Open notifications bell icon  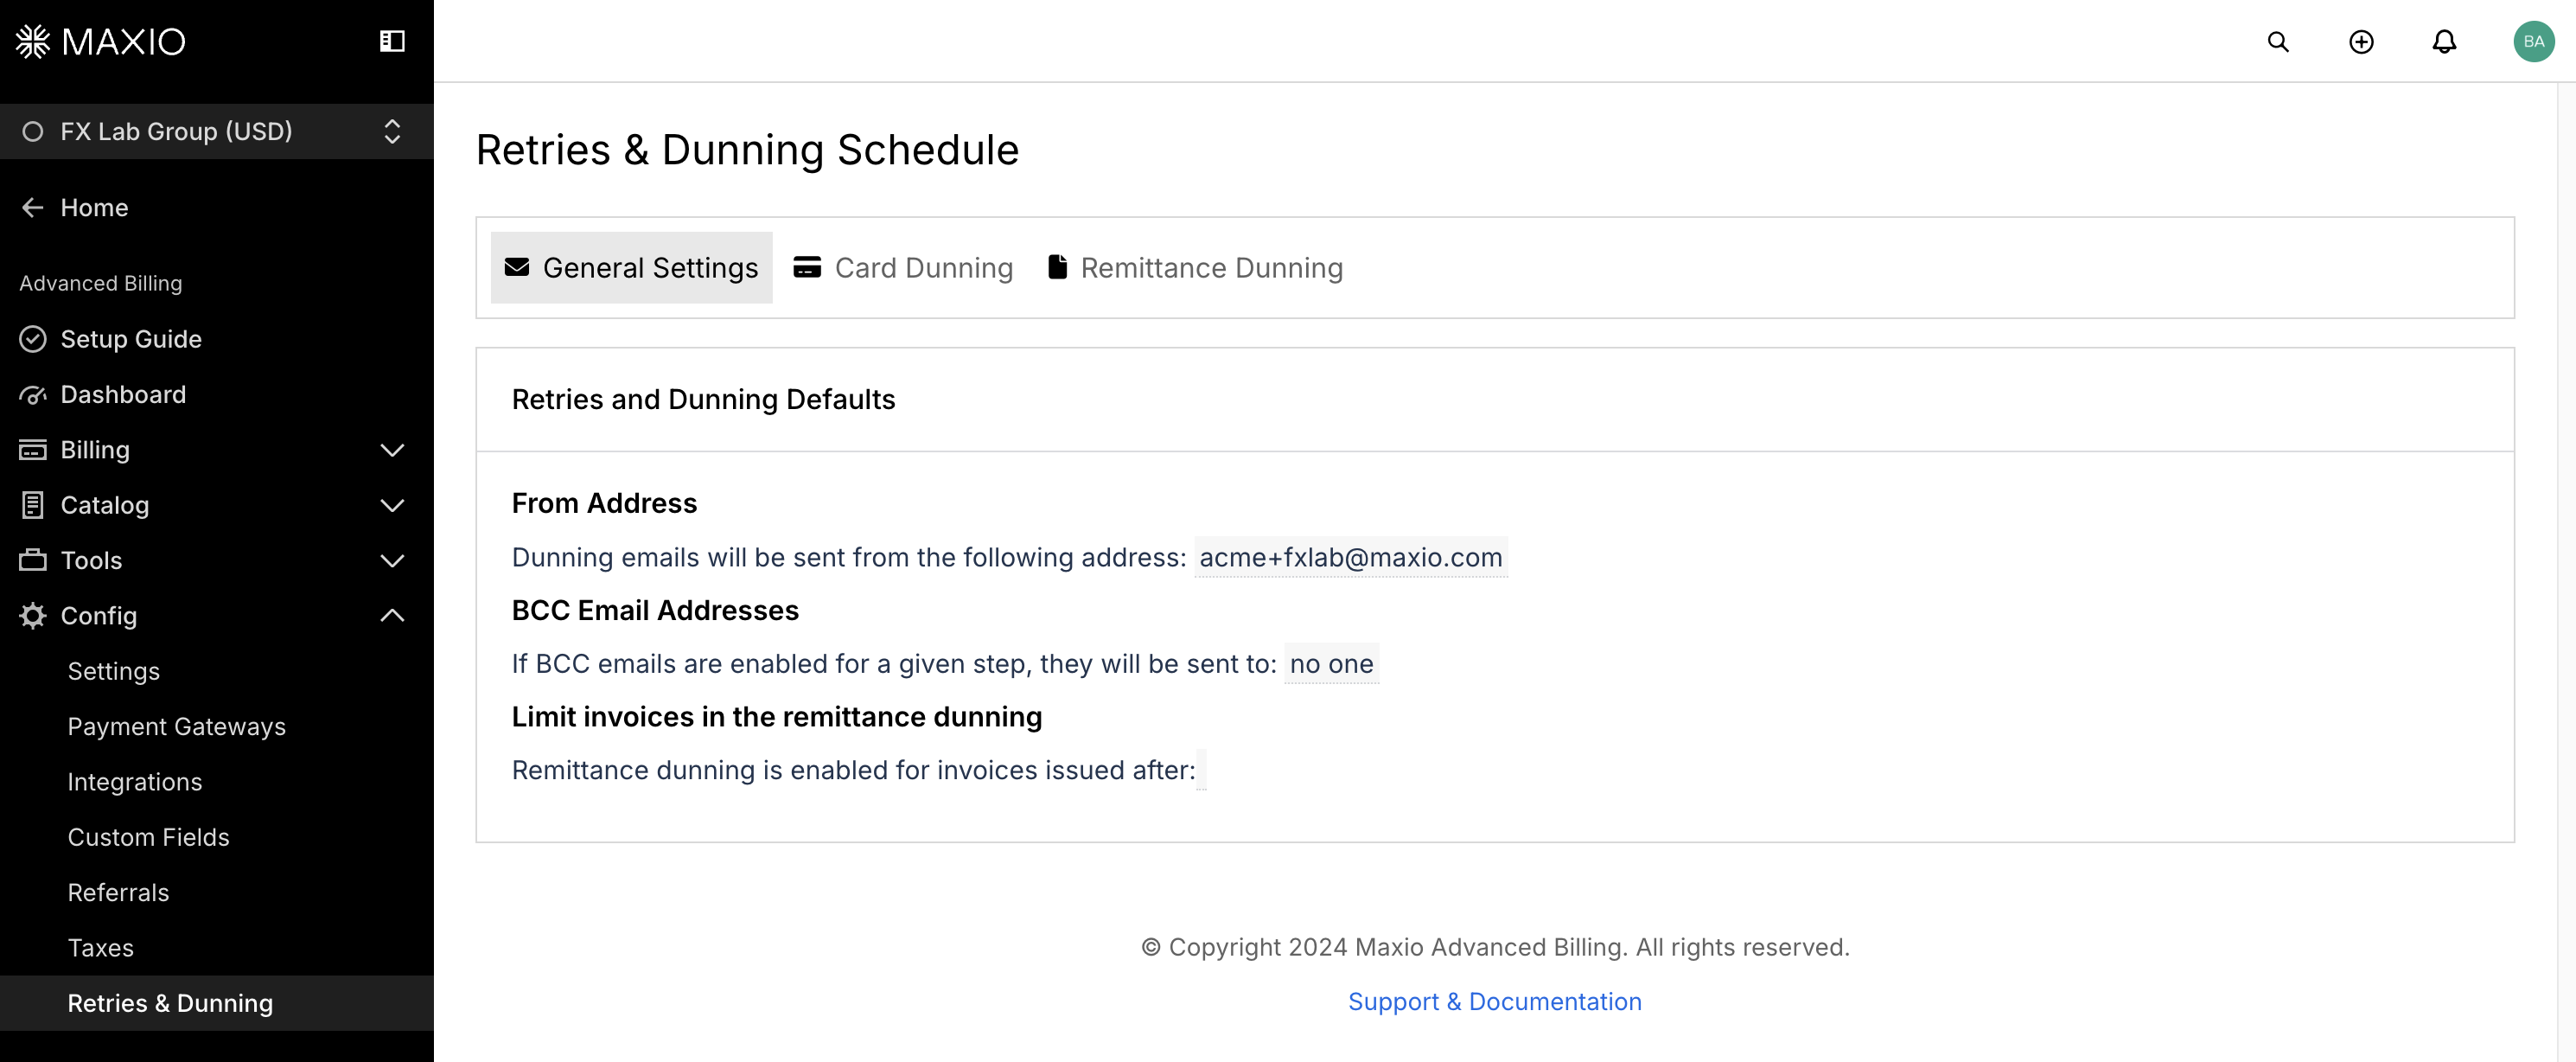pos(2444,41)
